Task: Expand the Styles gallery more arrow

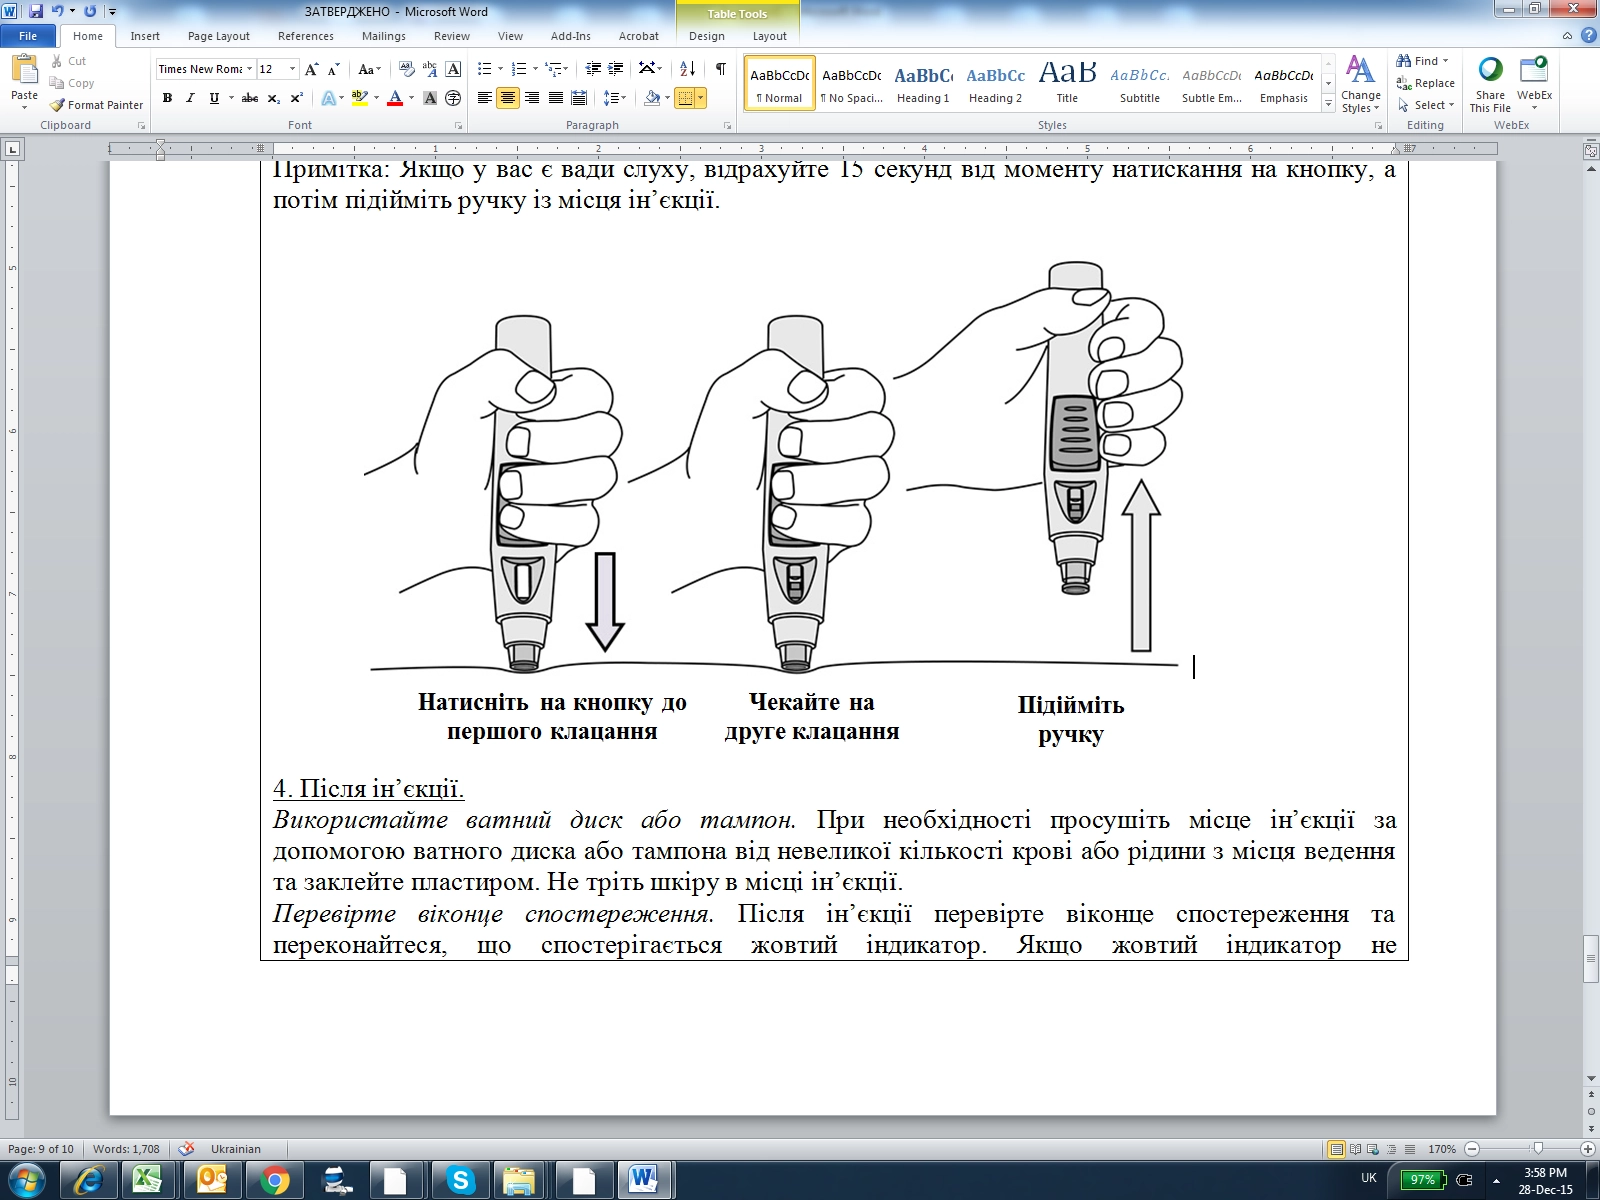Action: (x=1328, y=104)
